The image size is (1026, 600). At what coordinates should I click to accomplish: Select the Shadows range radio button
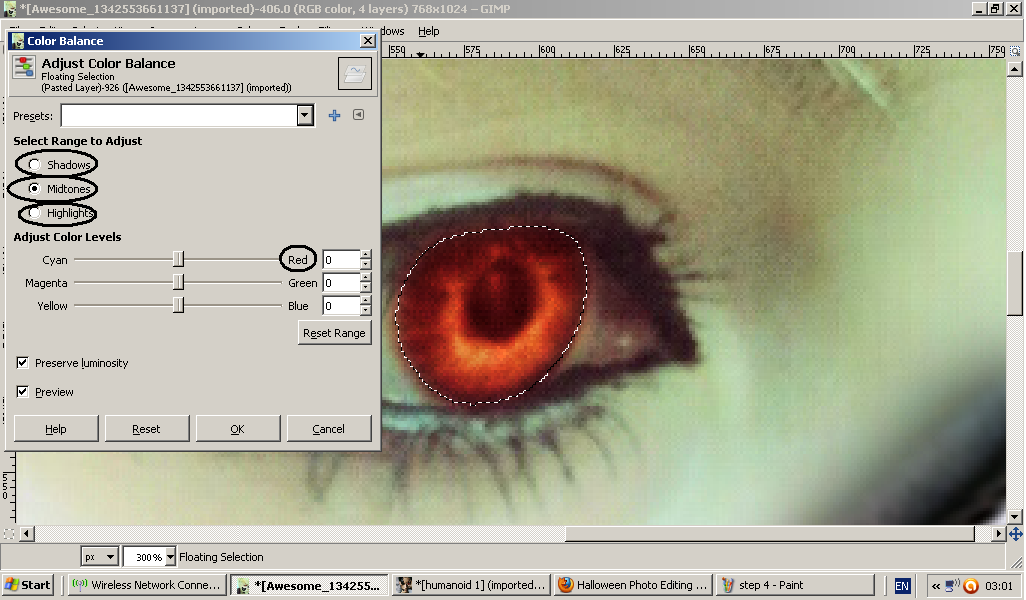tap(35, 165)
